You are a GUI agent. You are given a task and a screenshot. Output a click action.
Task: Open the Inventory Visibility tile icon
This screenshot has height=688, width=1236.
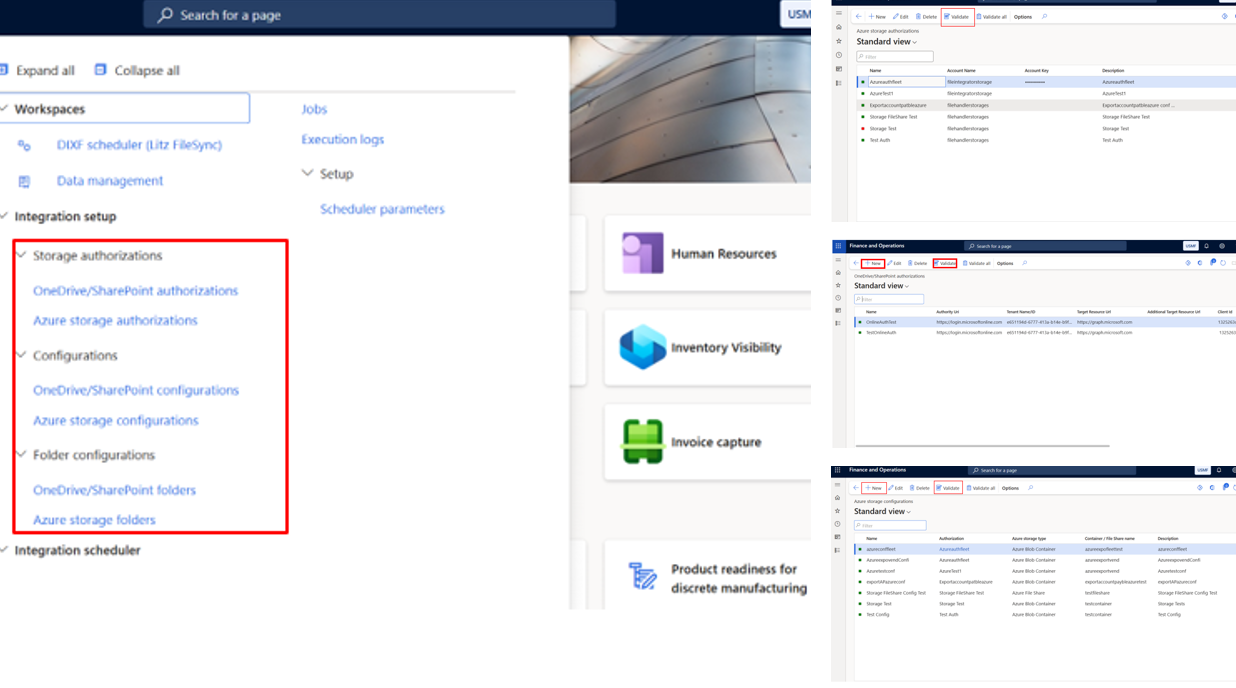pyautogui.click(x=642, y=347)
